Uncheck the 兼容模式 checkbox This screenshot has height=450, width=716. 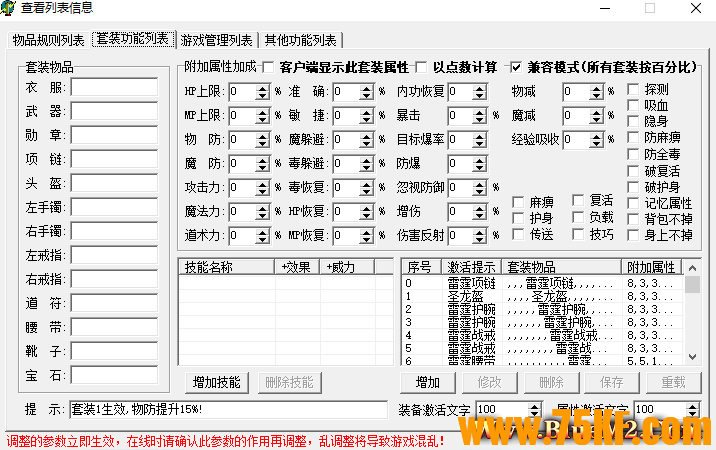pos(516,68)
